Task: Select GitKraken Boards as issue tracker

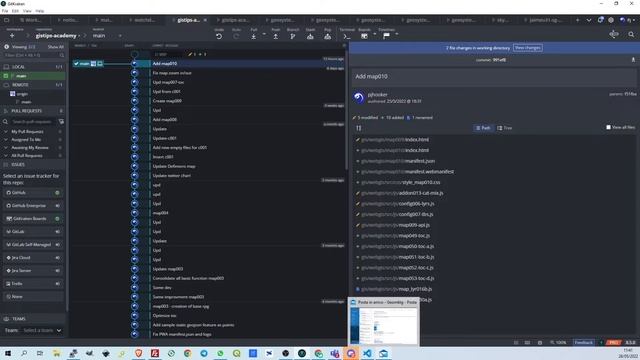Action: (33, 219)
